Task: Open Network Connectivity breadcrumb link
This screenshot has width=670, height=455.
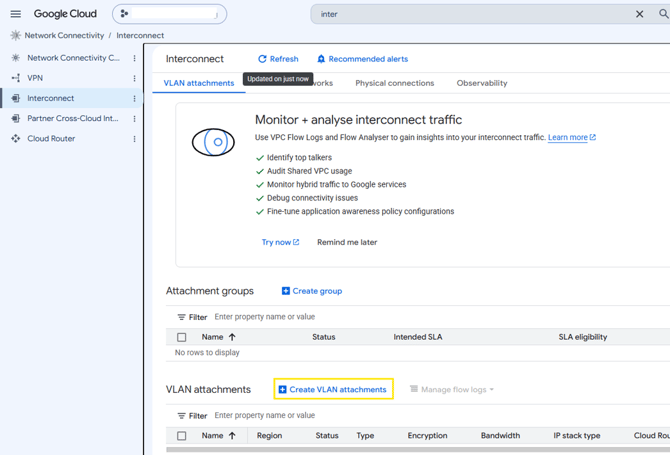Action: pos(64,35)
